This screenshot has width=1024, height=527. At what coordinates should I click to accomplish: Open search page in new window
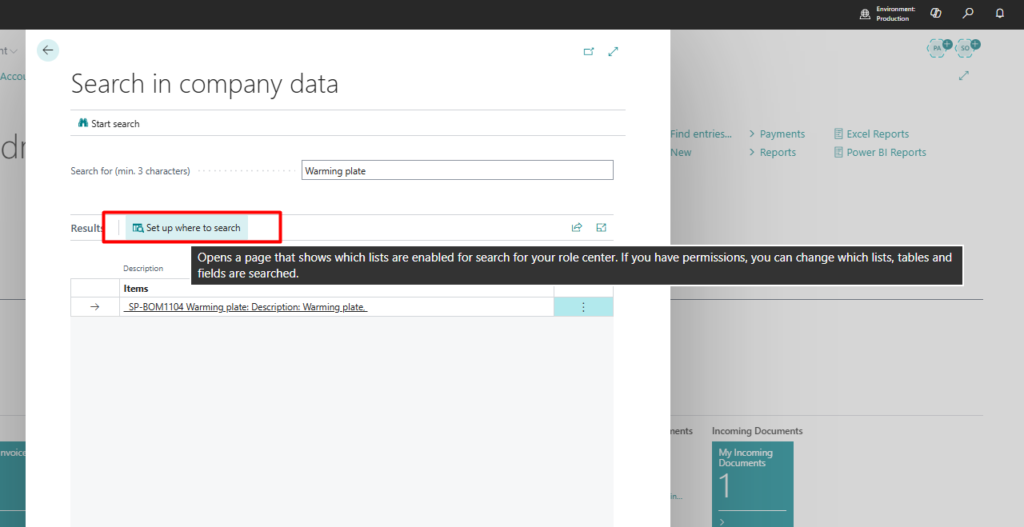pos(589,52)
